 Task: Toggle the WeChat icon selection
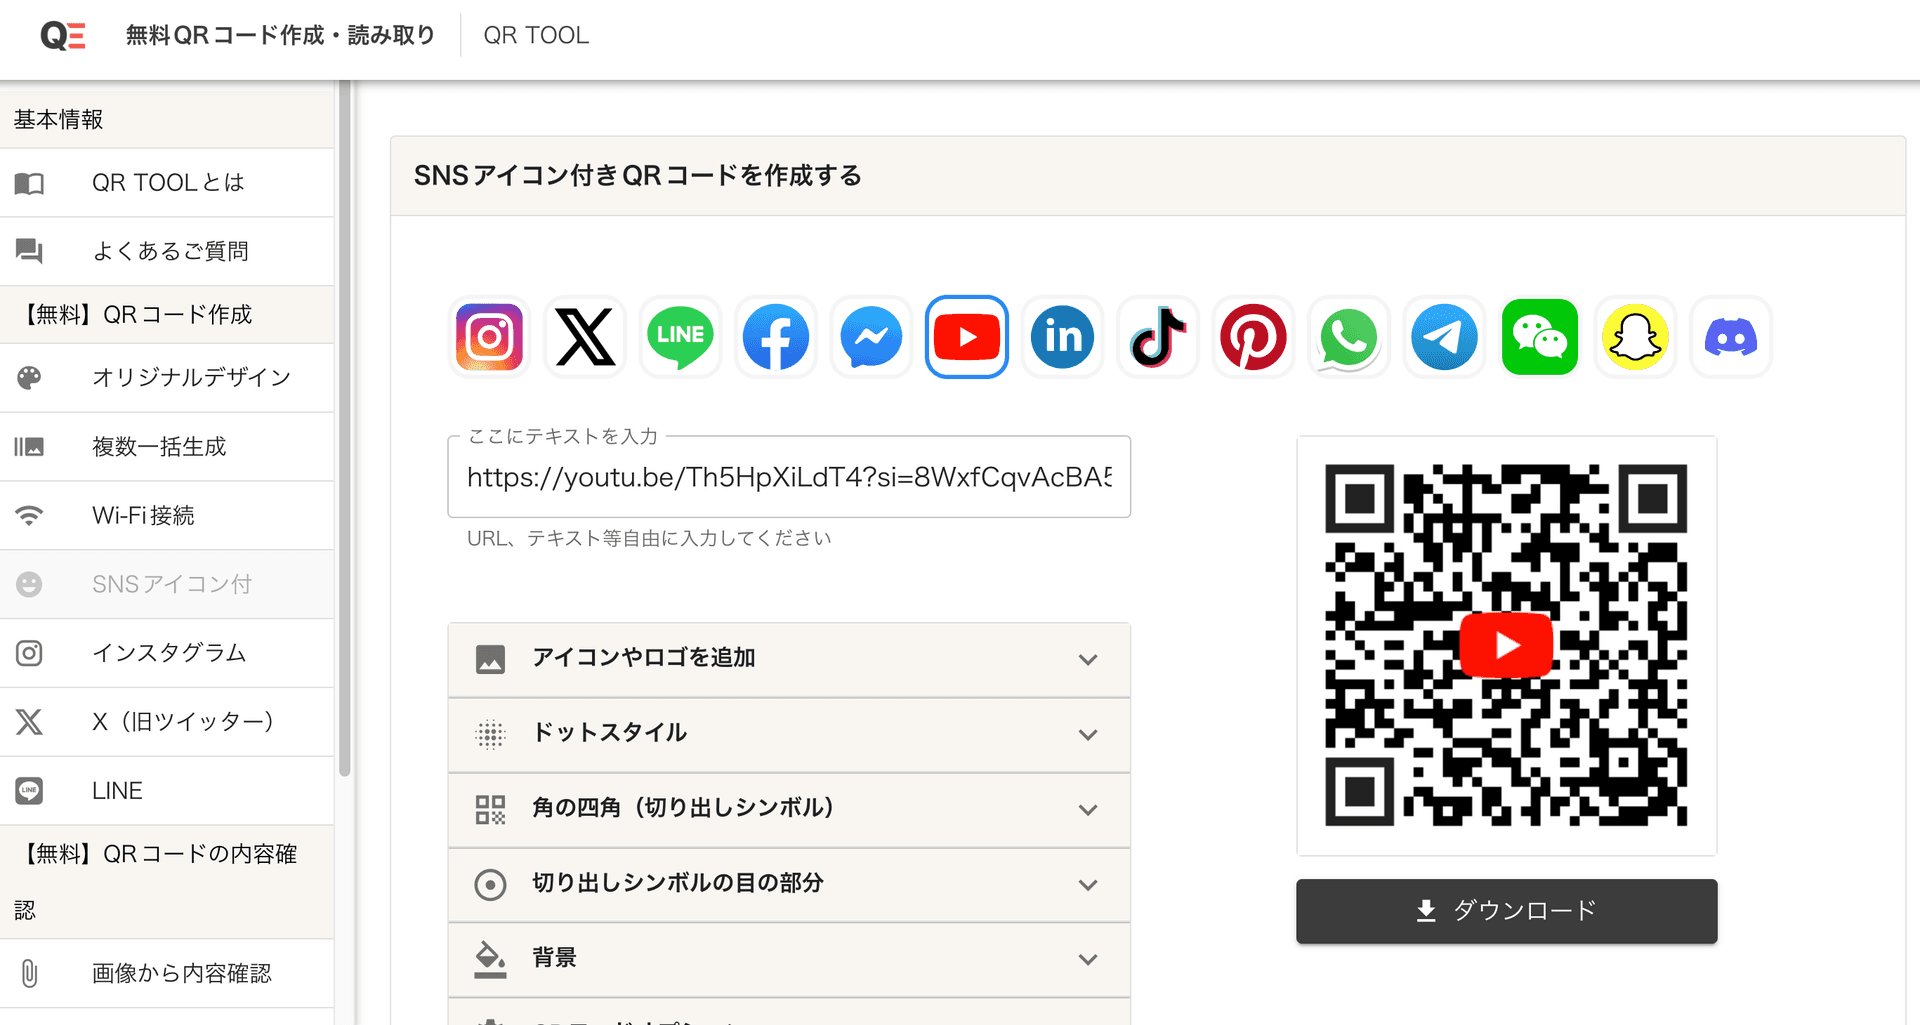1539,337
